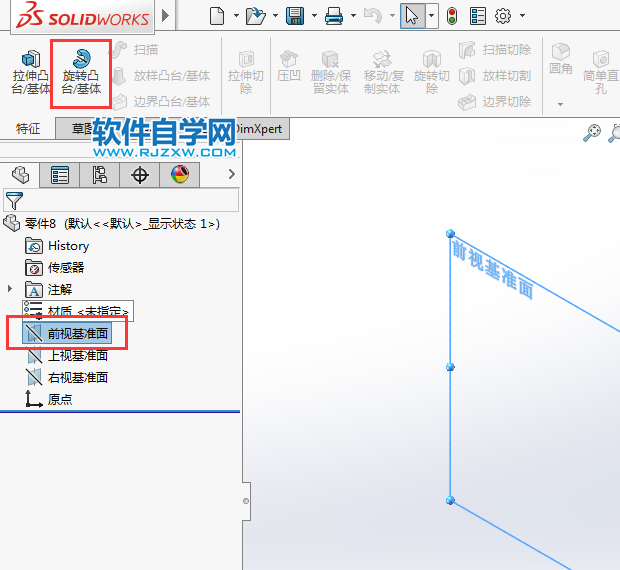The height and width of the screenshot is (570, 620).
Task: Select 原点 origin item
Action: pos(49,399)
